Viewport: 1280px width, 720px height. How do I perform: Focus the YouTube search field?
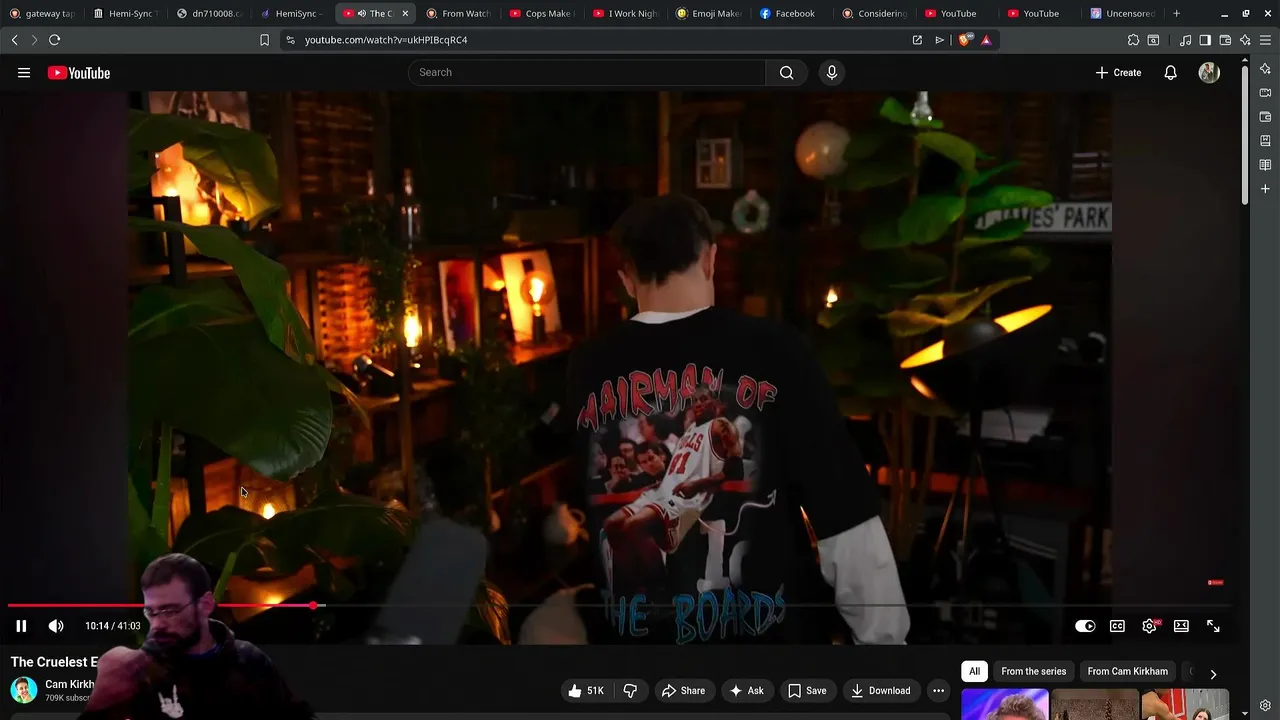tap(587, 73)
